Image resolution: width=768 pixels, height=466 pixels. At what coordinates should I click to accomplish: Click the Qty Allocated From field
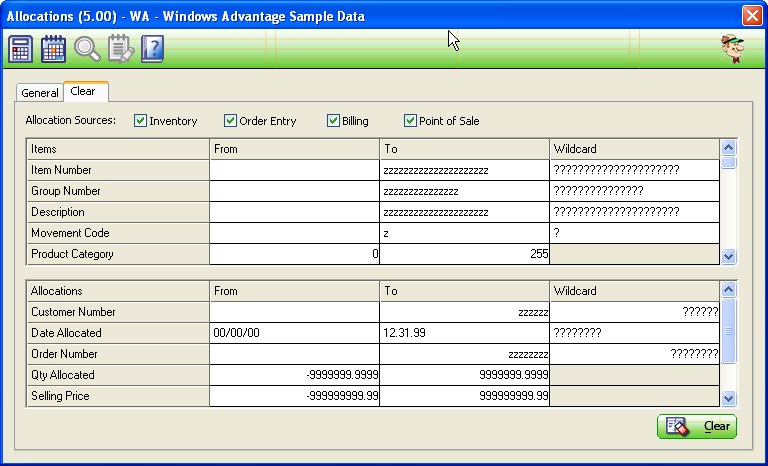tap(294, 375)
